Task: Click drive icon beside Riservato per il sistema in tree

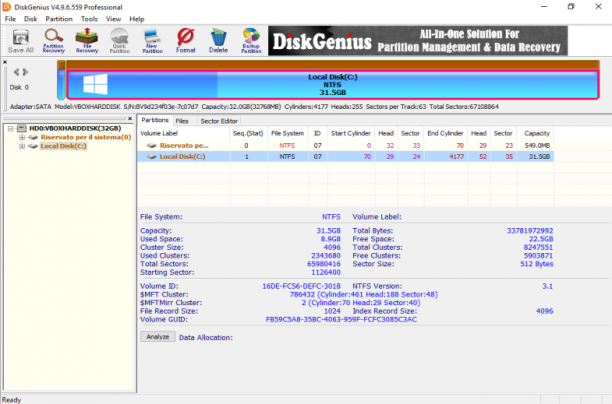Action: (x=33, y=137)
